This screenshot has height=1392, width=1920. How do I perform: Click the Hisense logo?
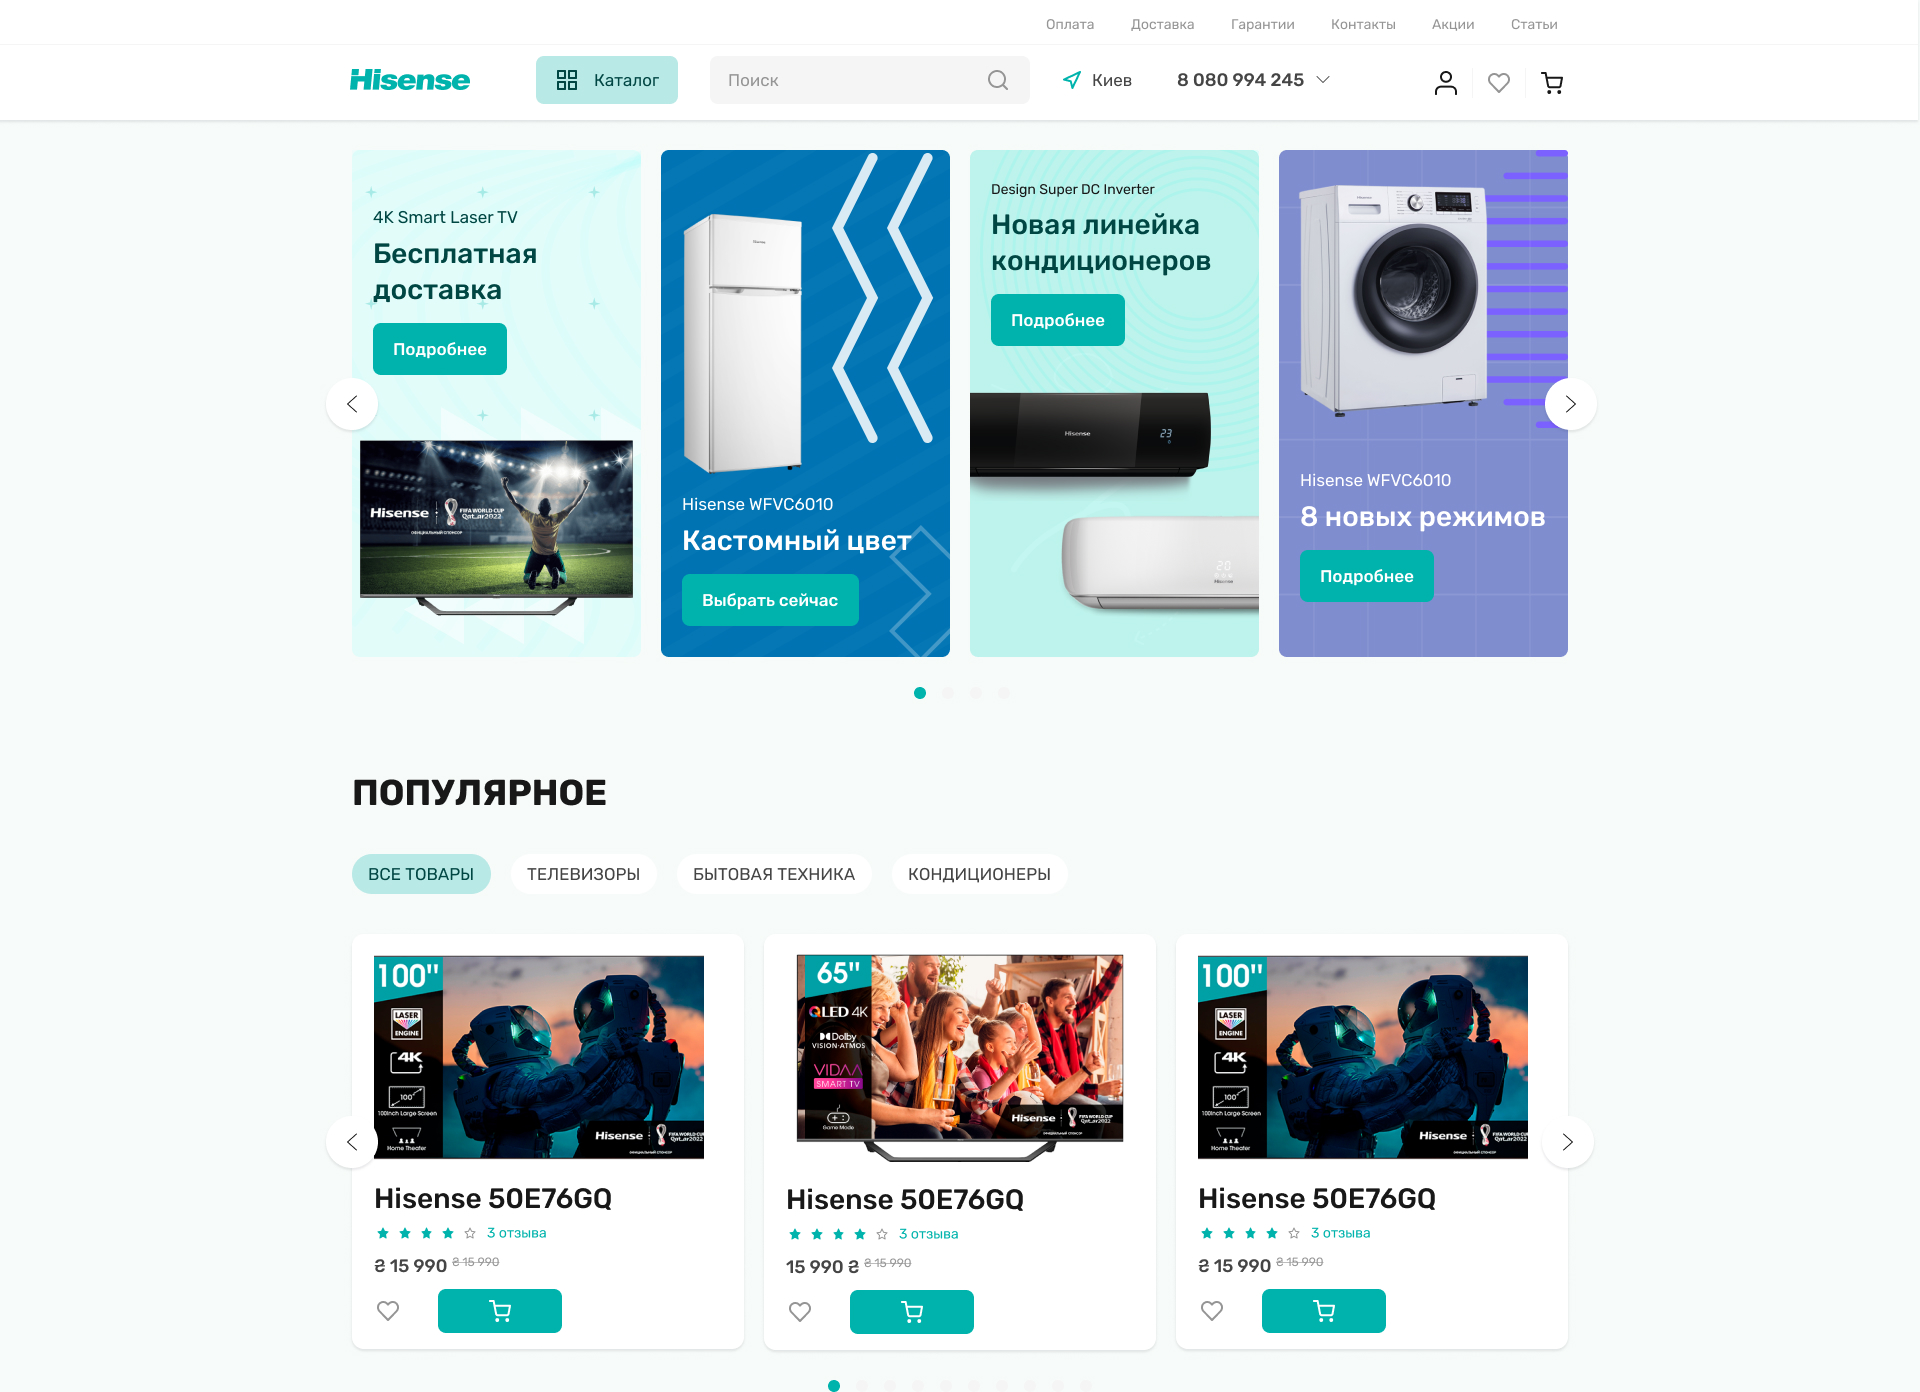[x=410, y=80]
